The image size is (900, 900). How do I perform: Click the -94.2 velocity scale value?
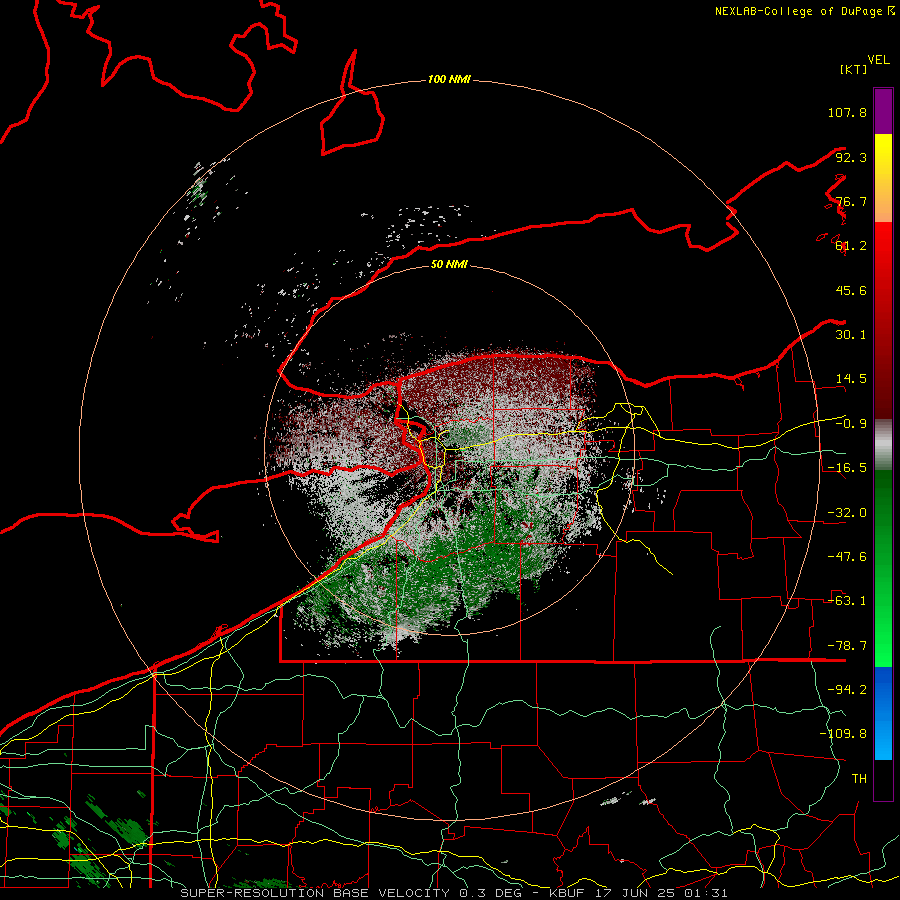(847, 690)
